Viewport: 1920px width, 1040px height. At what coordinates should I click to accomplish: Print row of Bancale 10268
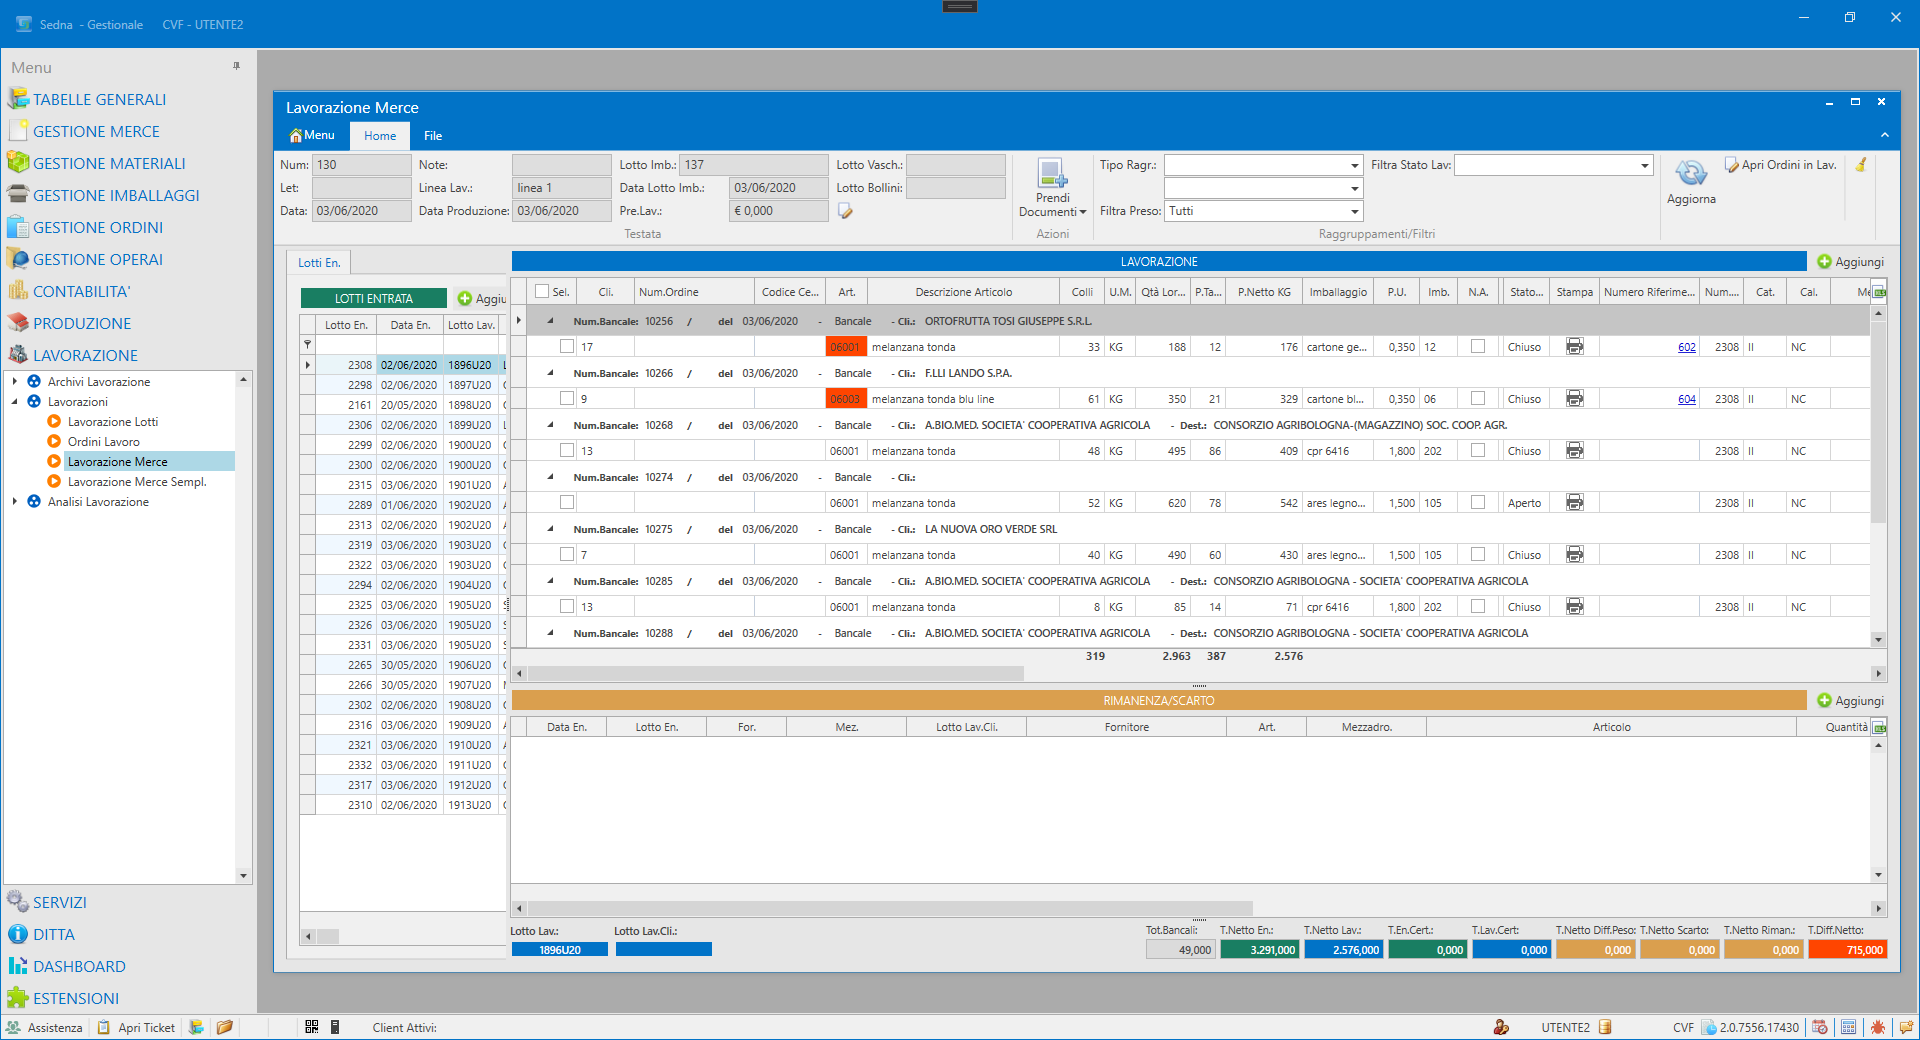tap(1574, 451)
